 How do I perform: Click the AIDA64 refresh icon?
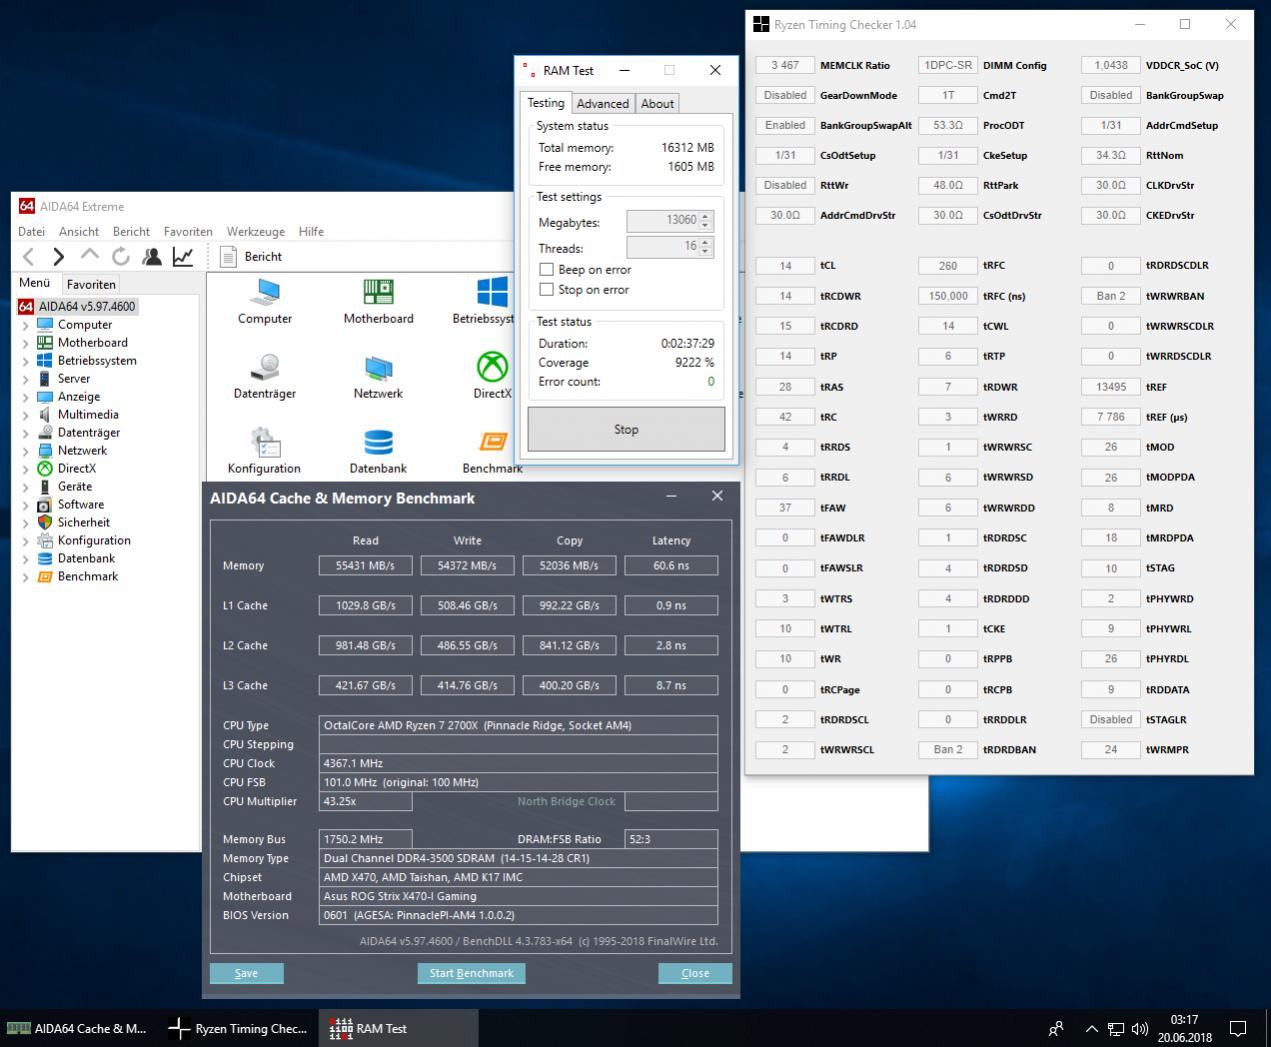pyautogui.click(x=121, y=257)
